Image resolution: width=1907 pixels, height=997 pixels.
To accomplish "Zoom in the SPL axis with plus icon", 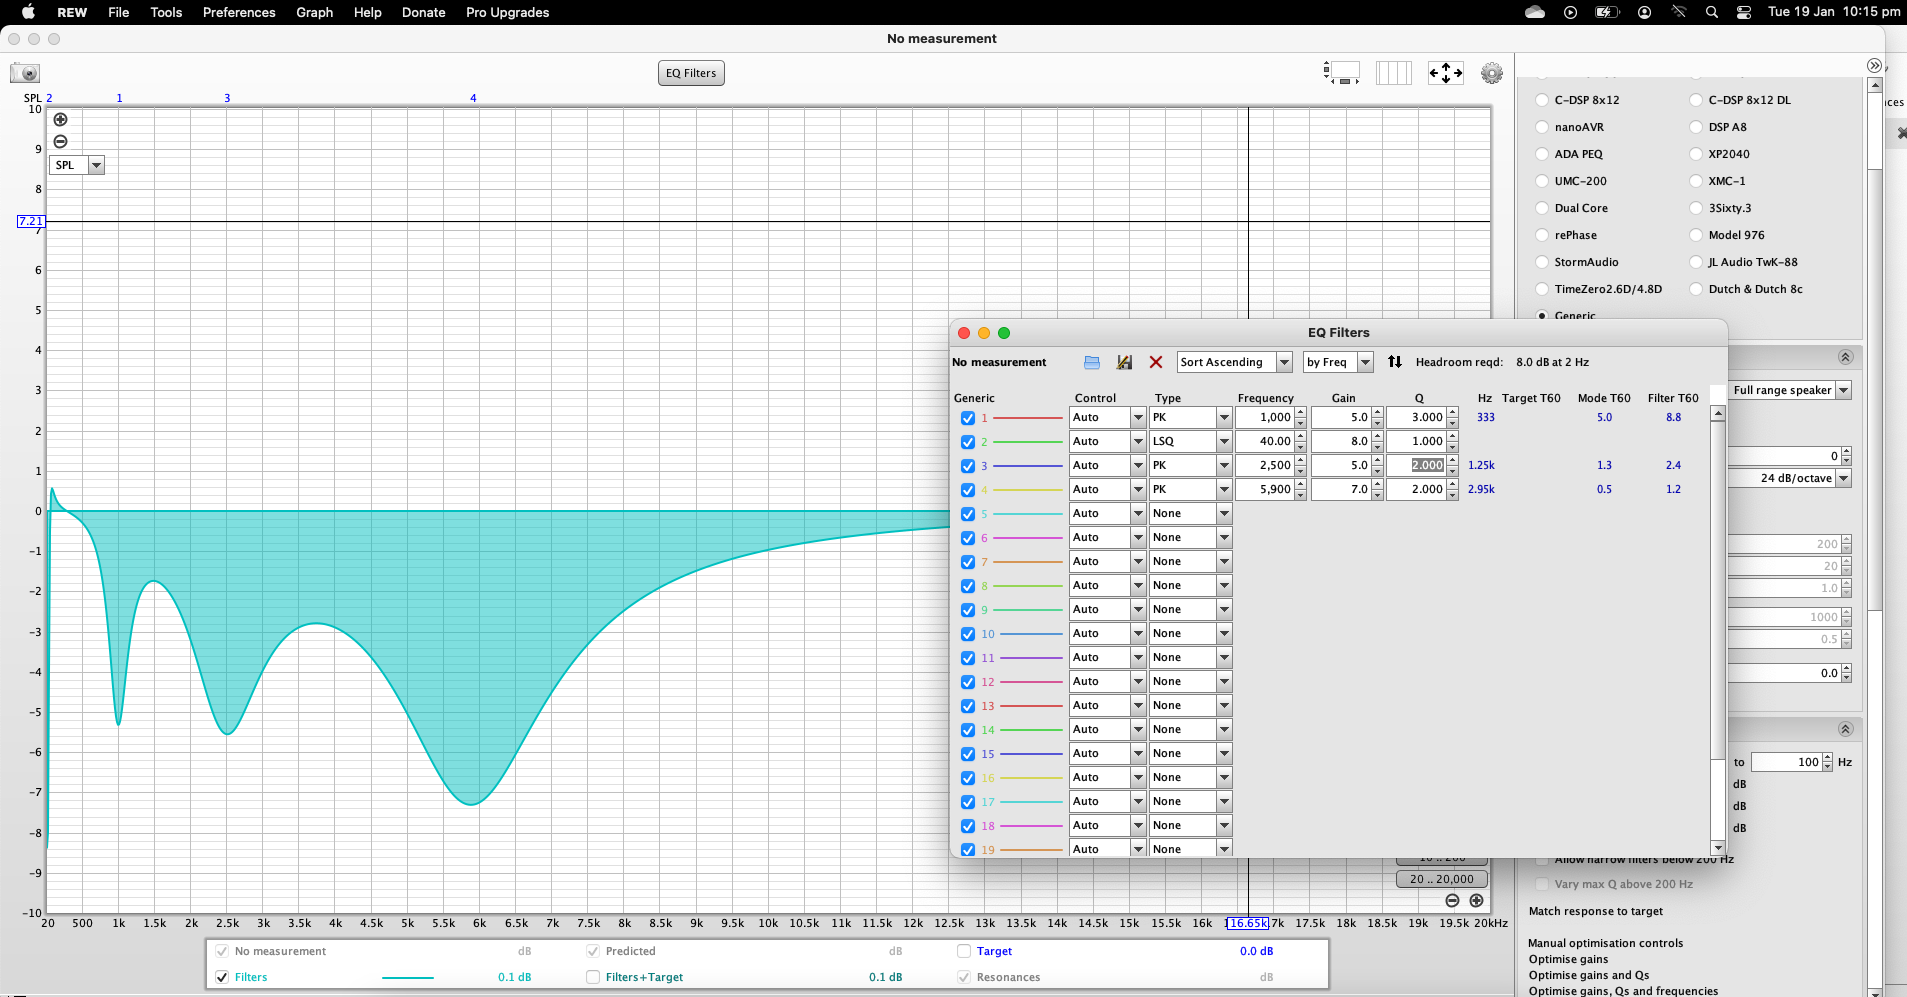I will pos(60,120).
